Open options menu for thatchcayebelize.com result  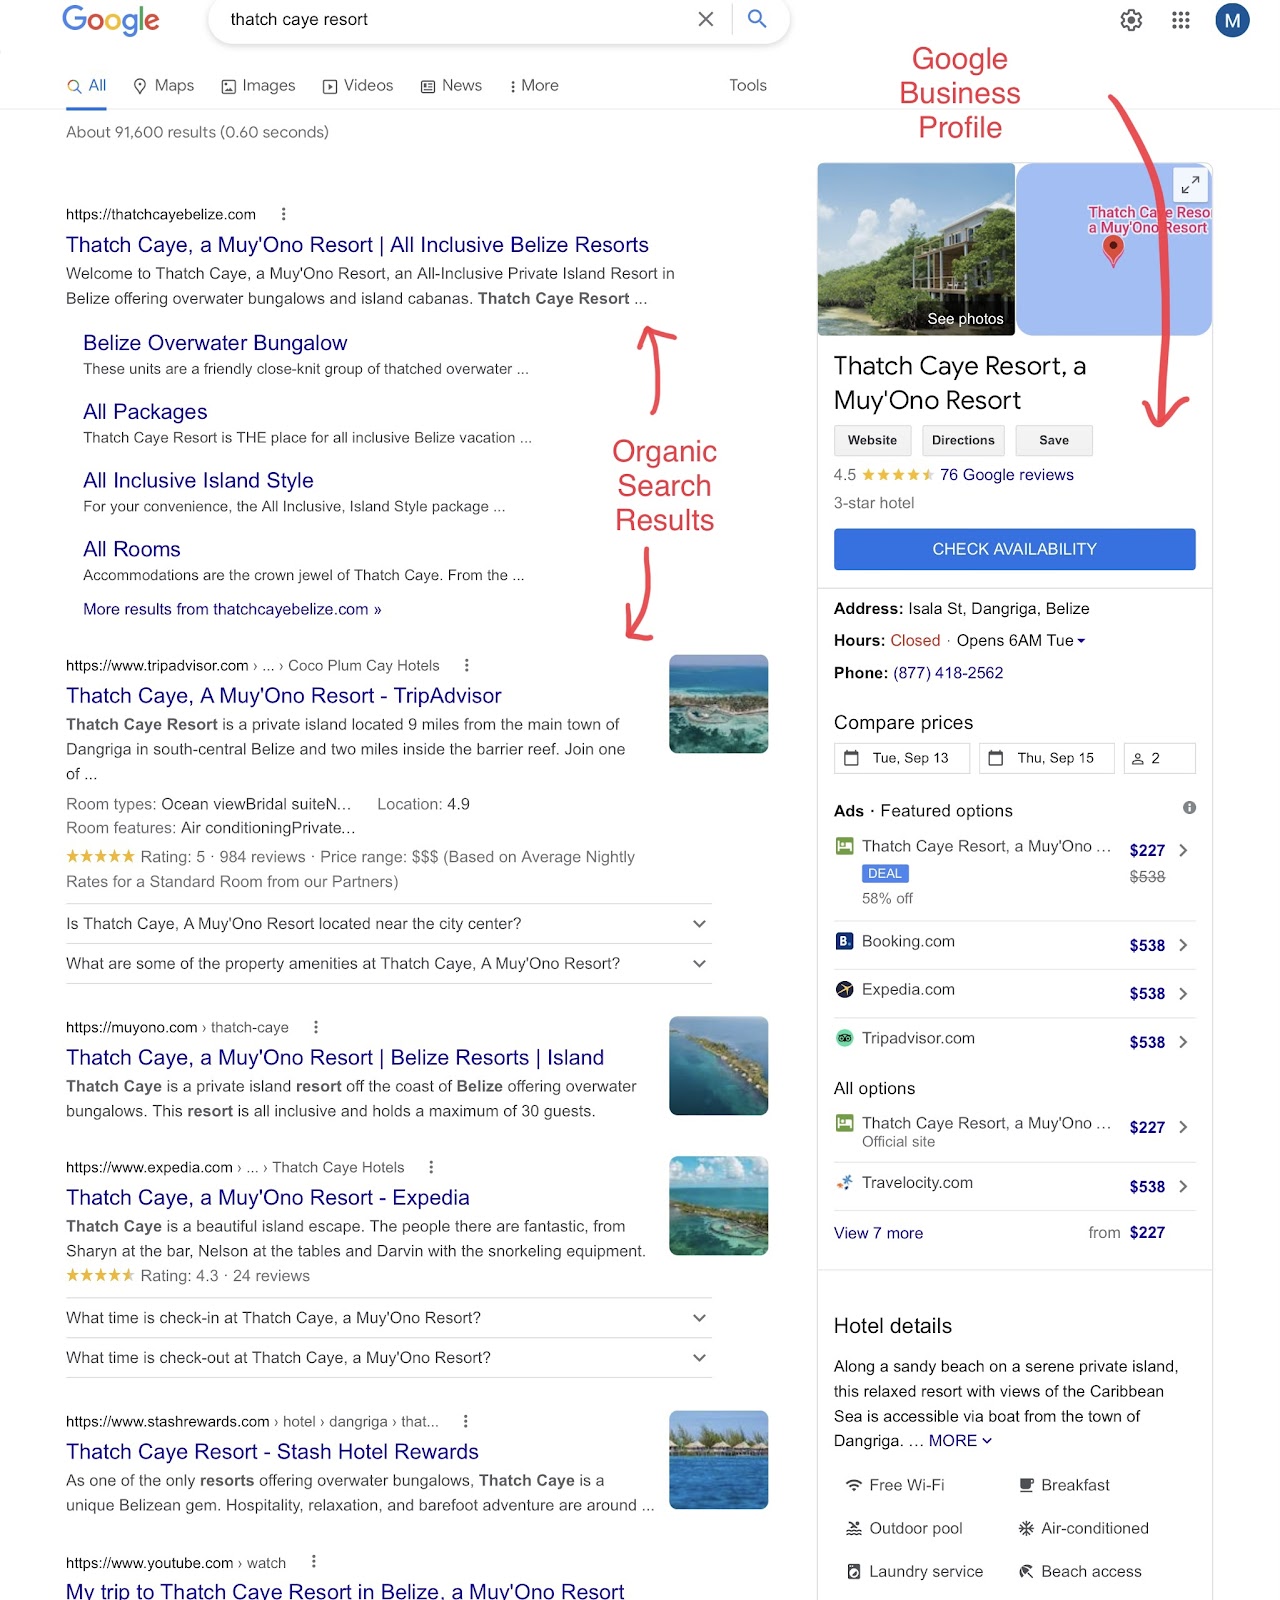pos(284,214)
